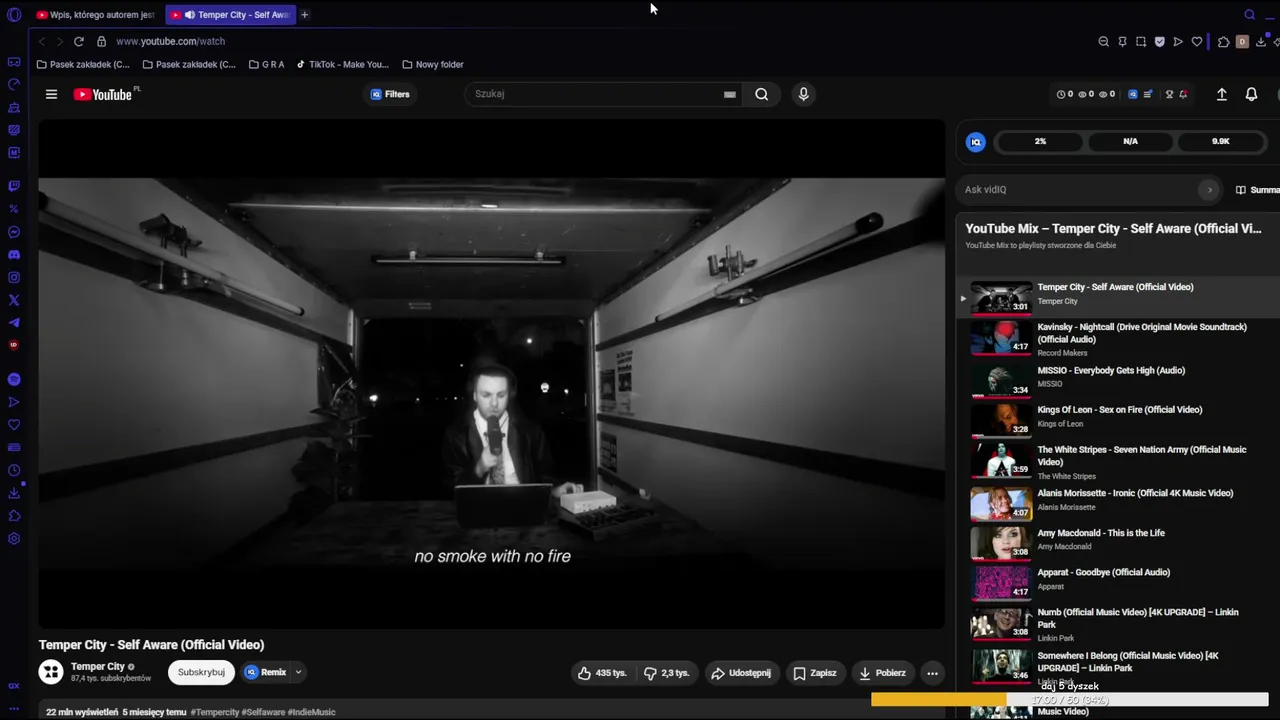Open X (Twitter) in the sidebar

tap(14, 300)
